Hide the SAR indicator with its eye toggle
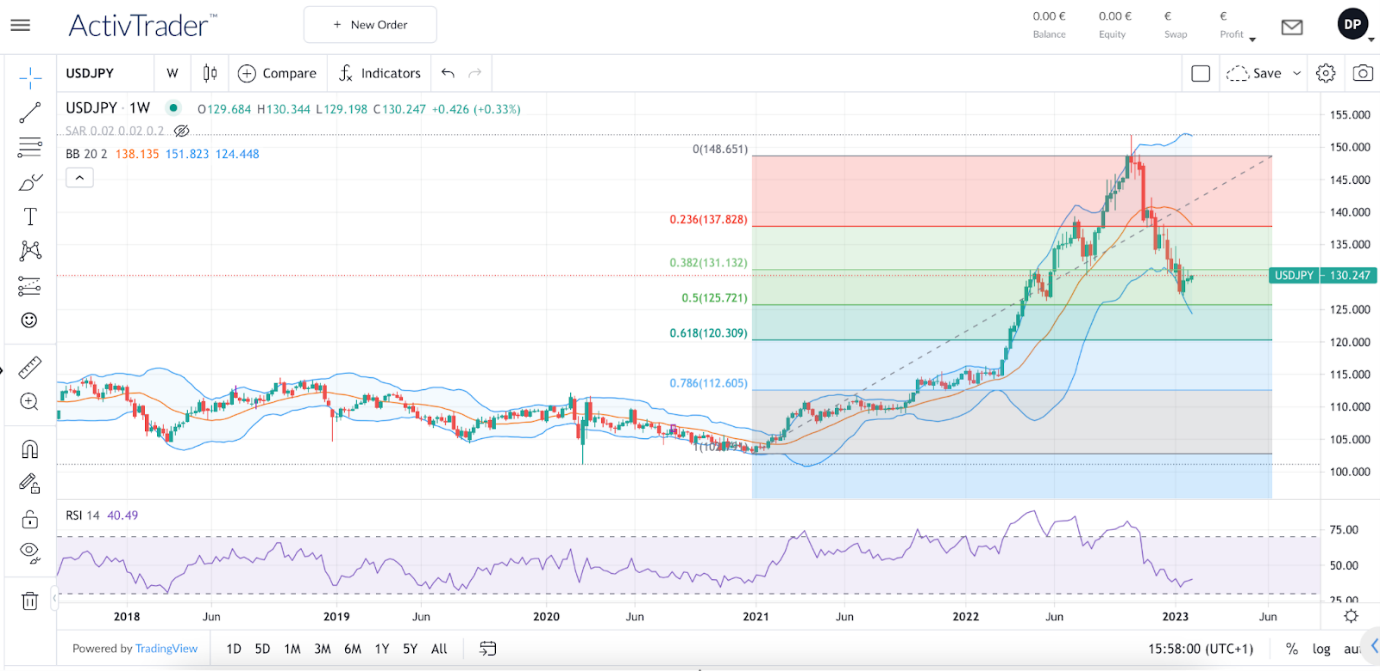This screenshot has height=671, width=1380. pos(181,131)
